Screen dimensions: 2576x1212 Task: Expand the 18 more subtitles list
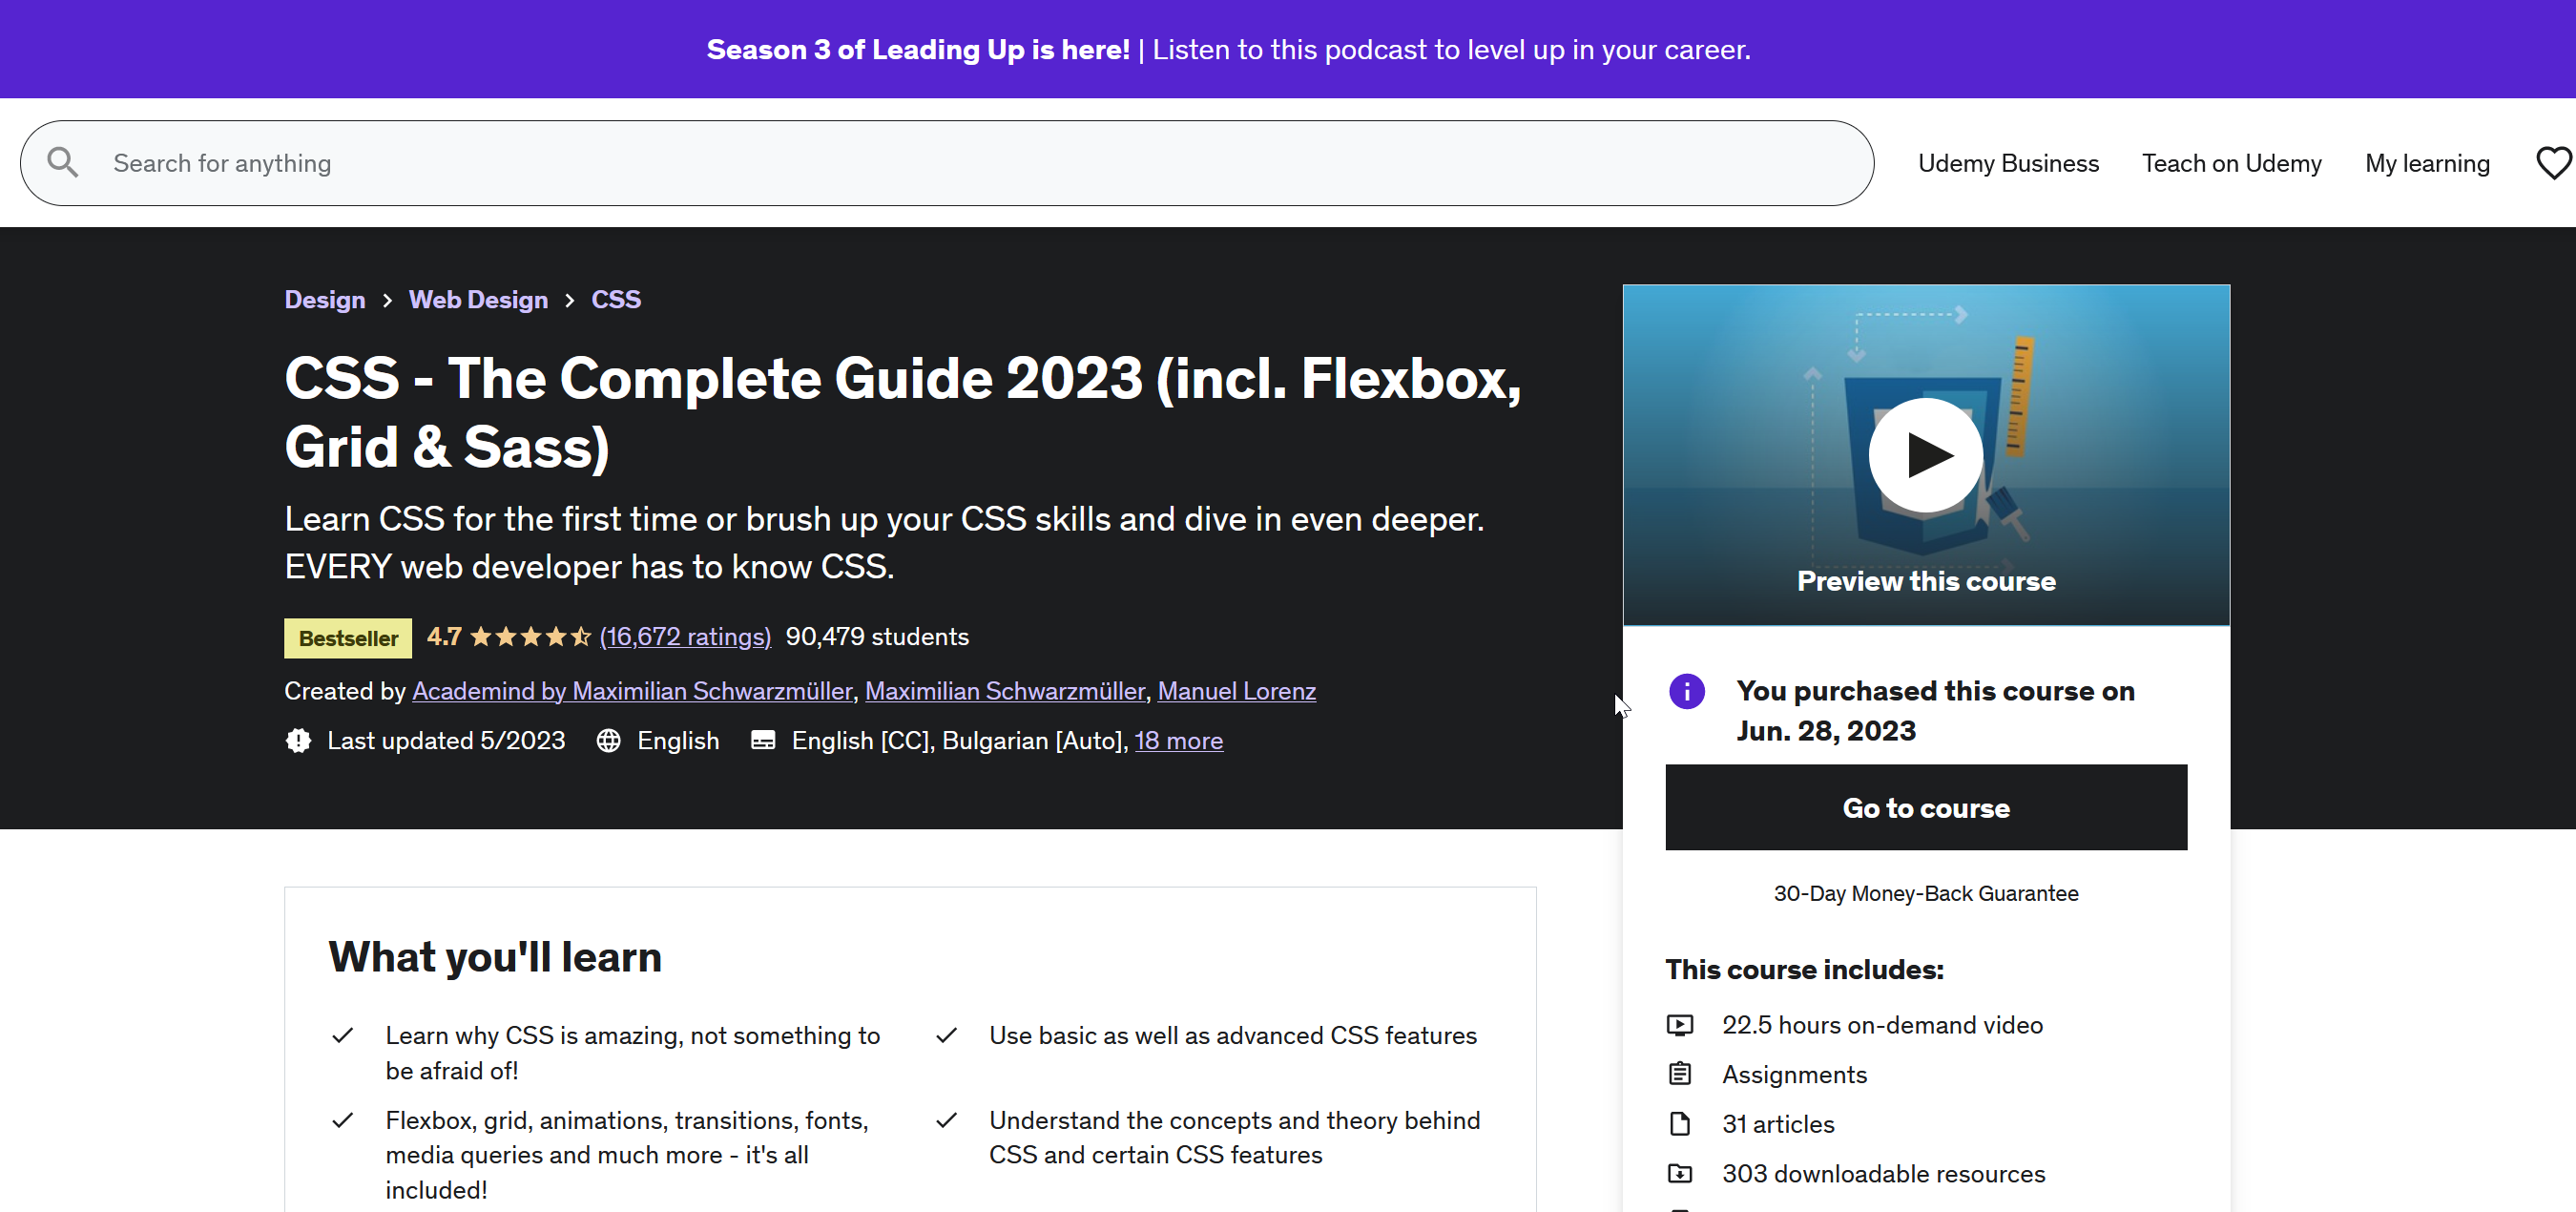(1178, 741)
